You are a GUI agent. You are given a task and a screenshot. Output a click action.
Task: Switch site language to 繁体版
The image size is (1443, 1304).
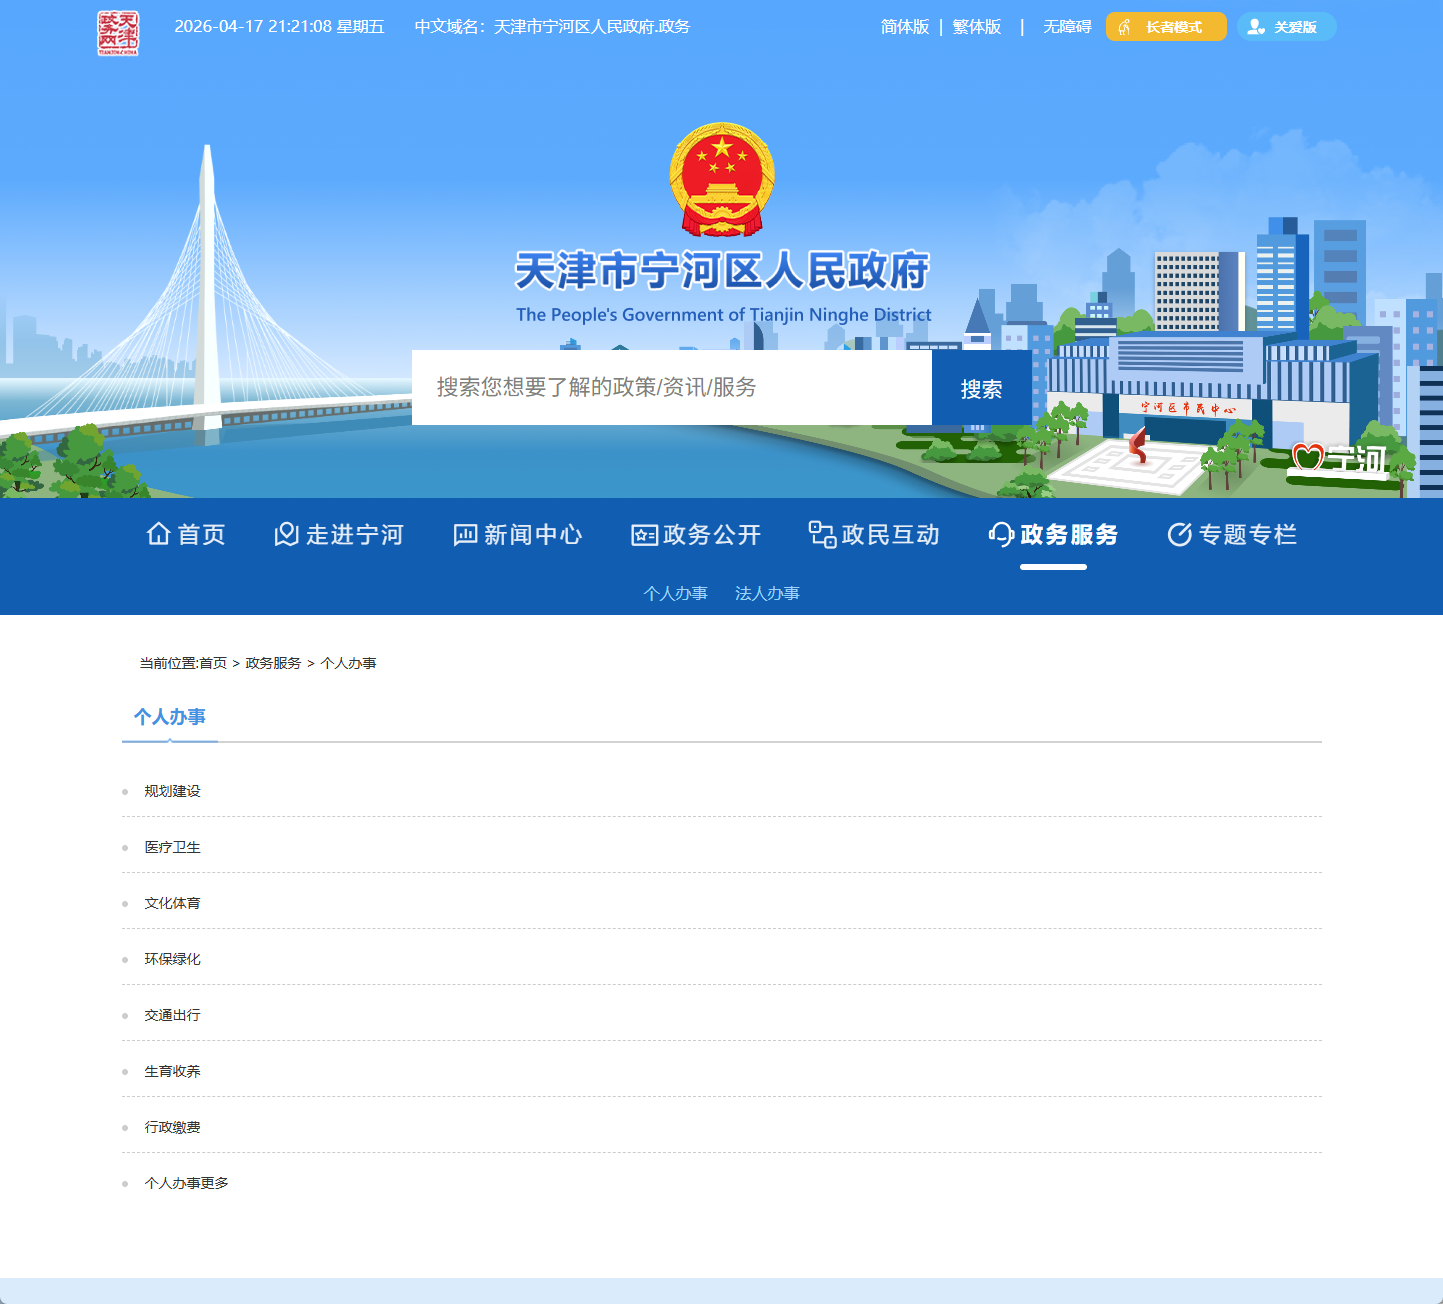coord(976,27)
